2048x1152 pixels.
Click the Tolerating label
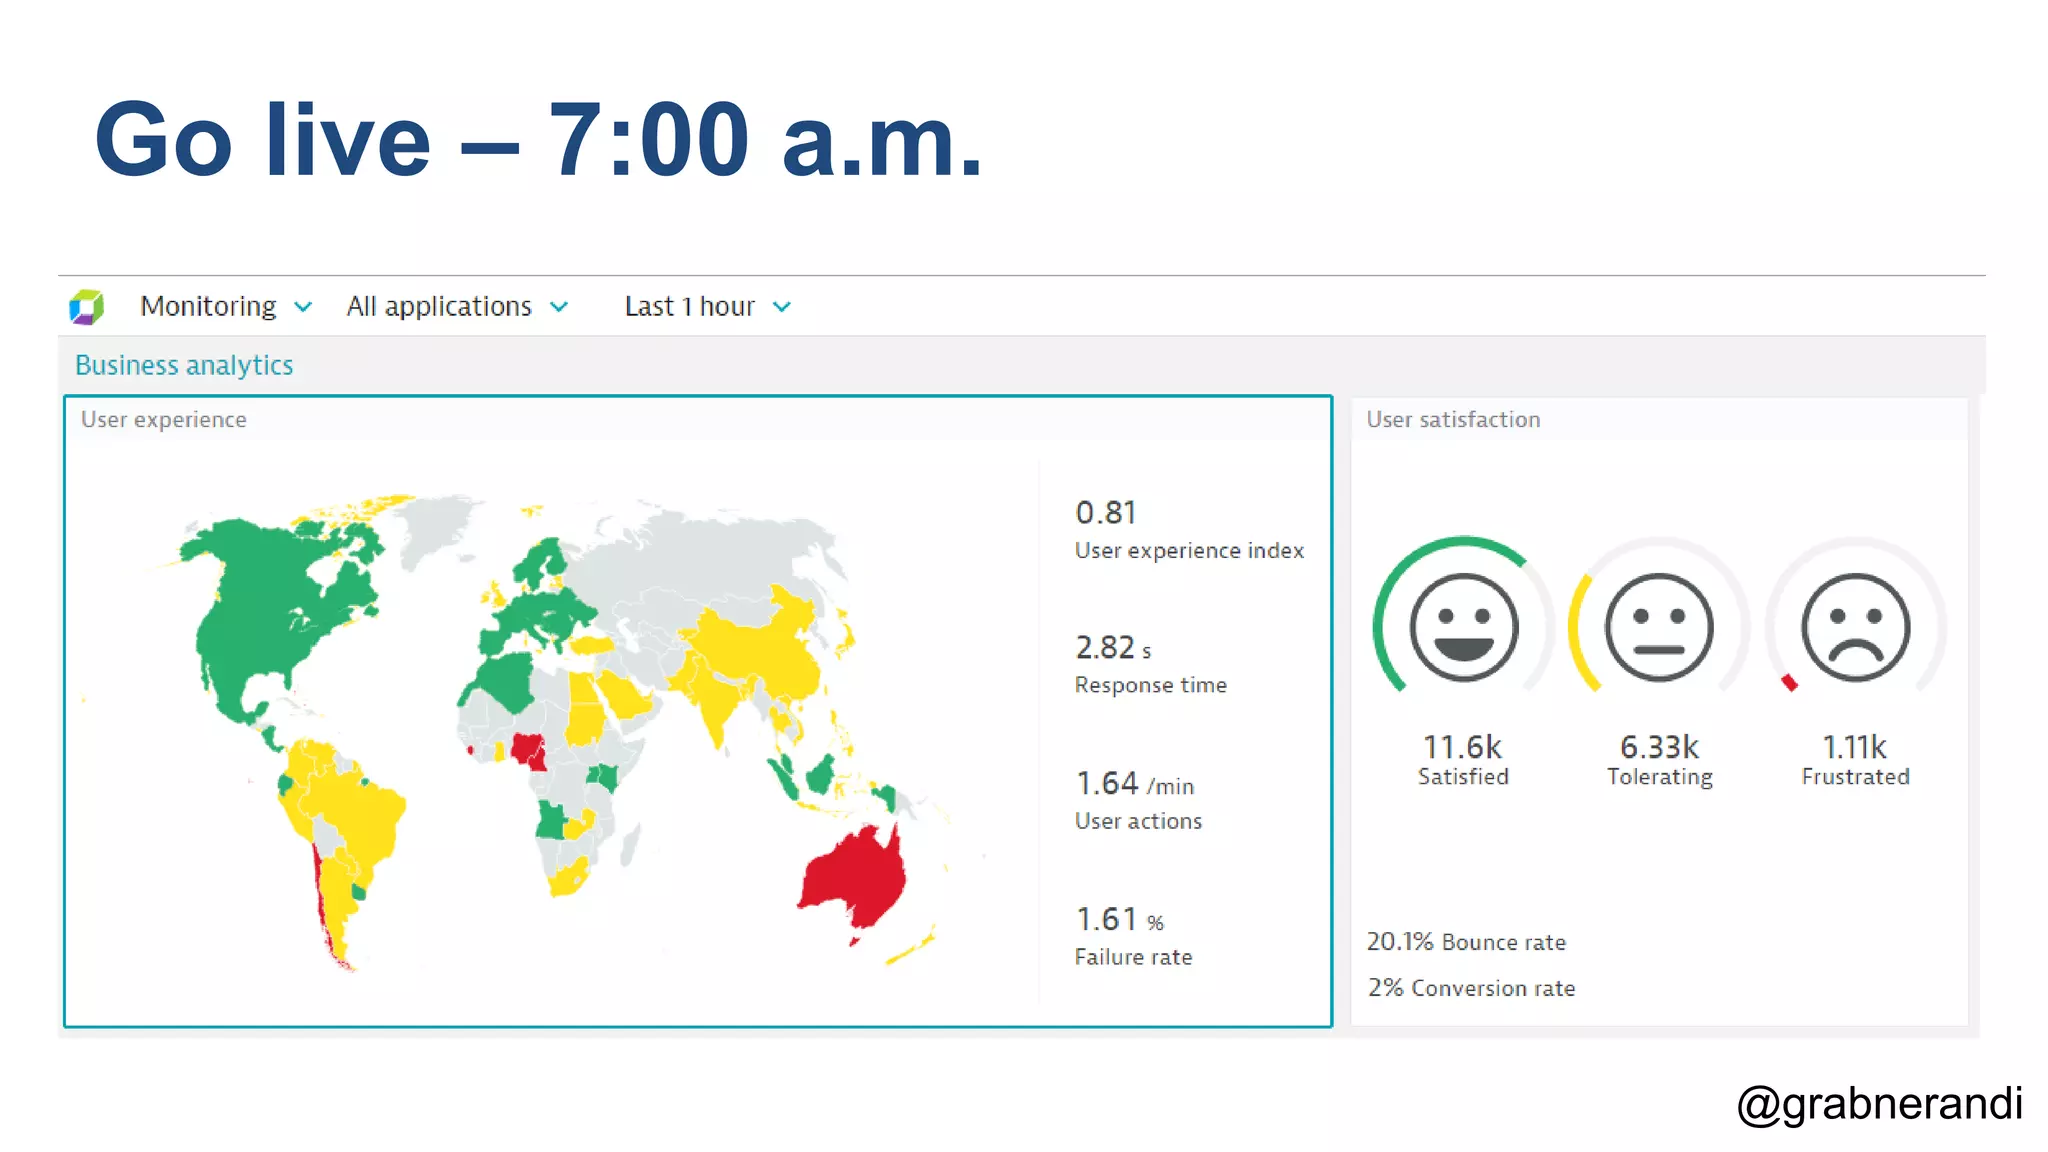point(1660,777)
